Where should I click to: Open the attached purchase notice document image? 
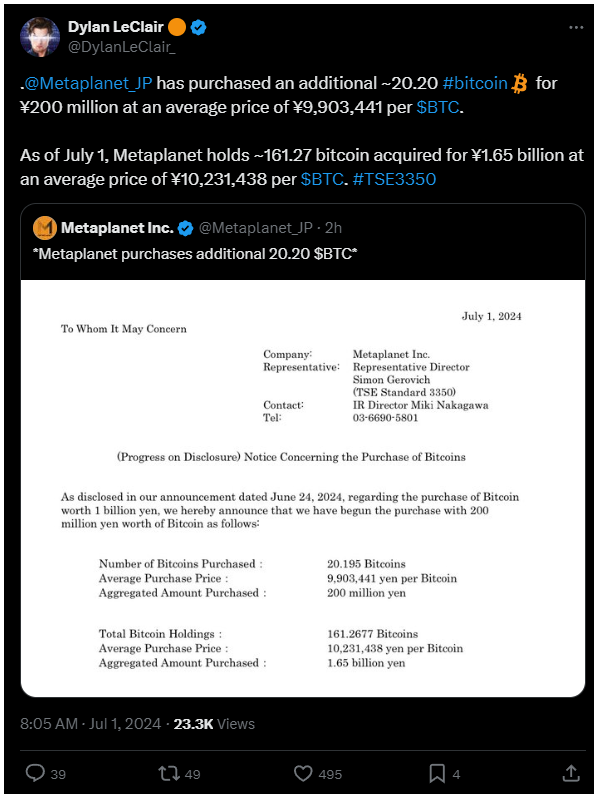click(303, 489)
